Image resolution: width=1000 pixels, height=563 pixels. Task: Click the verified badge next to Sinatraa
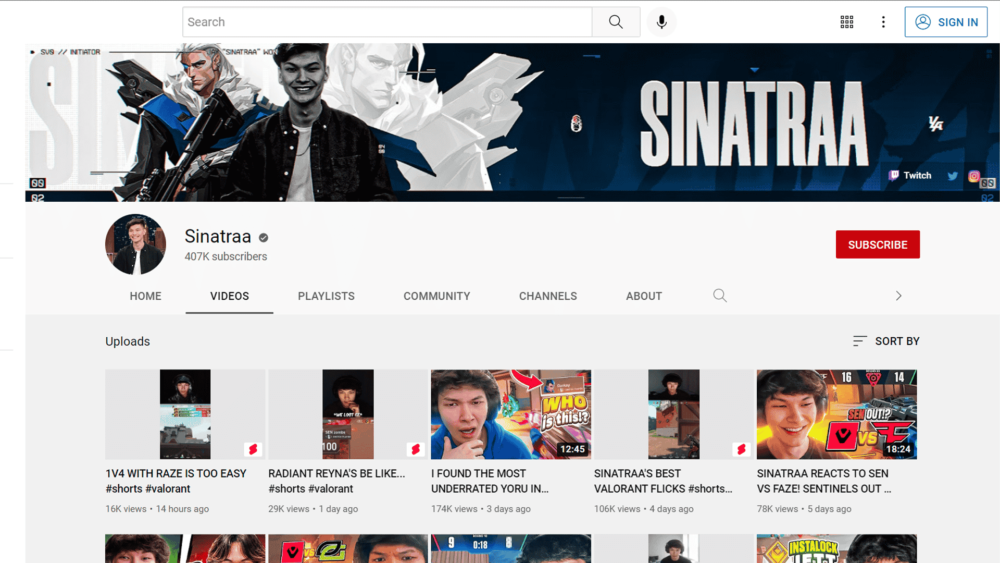click(263, 237)
